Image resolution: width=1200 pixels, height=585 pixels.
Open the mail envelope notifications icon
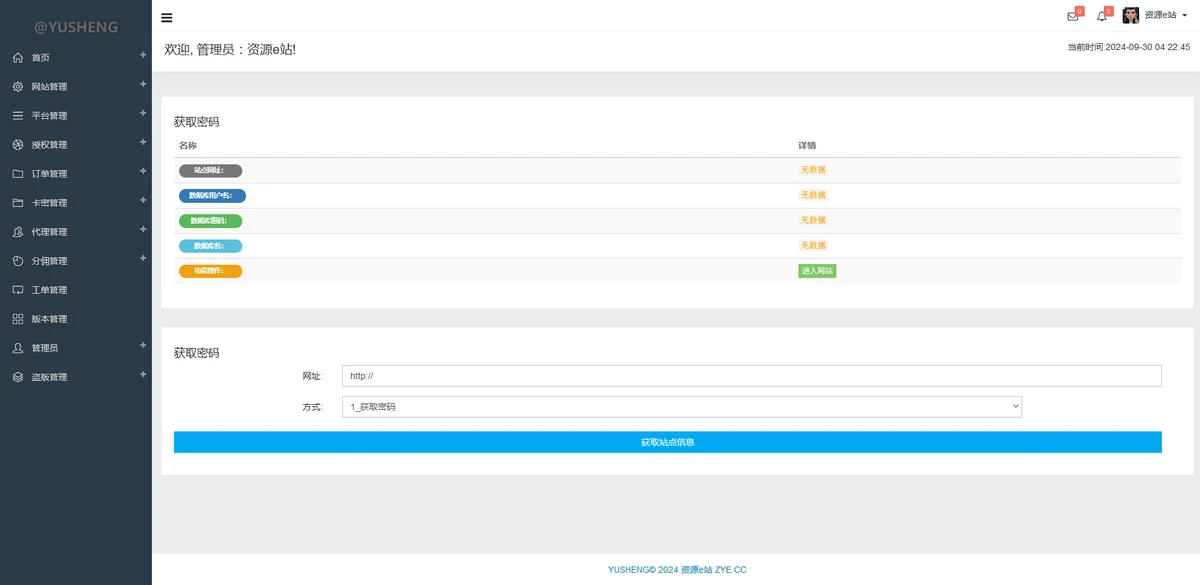pos(1073,16)
